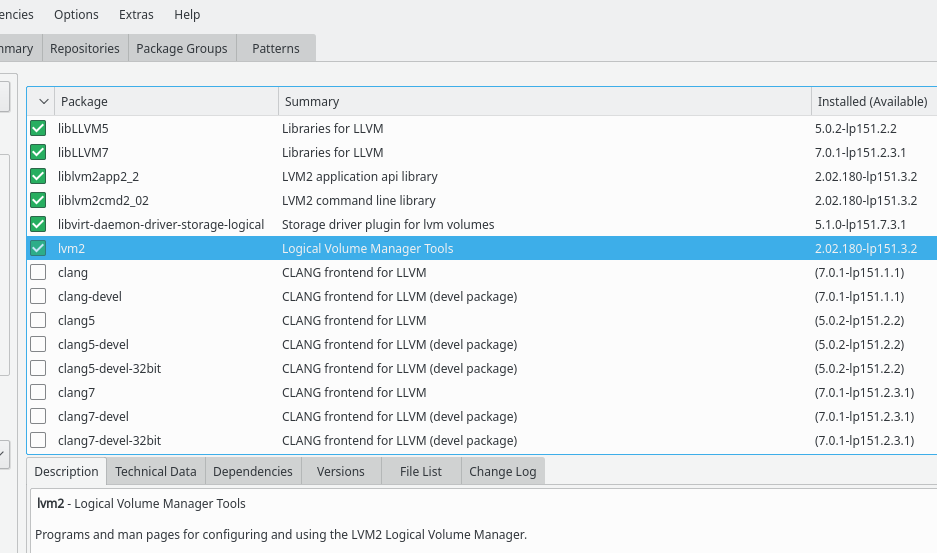Screen dimensions: 937x553
Task: Check the clang7-devel-32bit checkbox
Action: [38, 440]
